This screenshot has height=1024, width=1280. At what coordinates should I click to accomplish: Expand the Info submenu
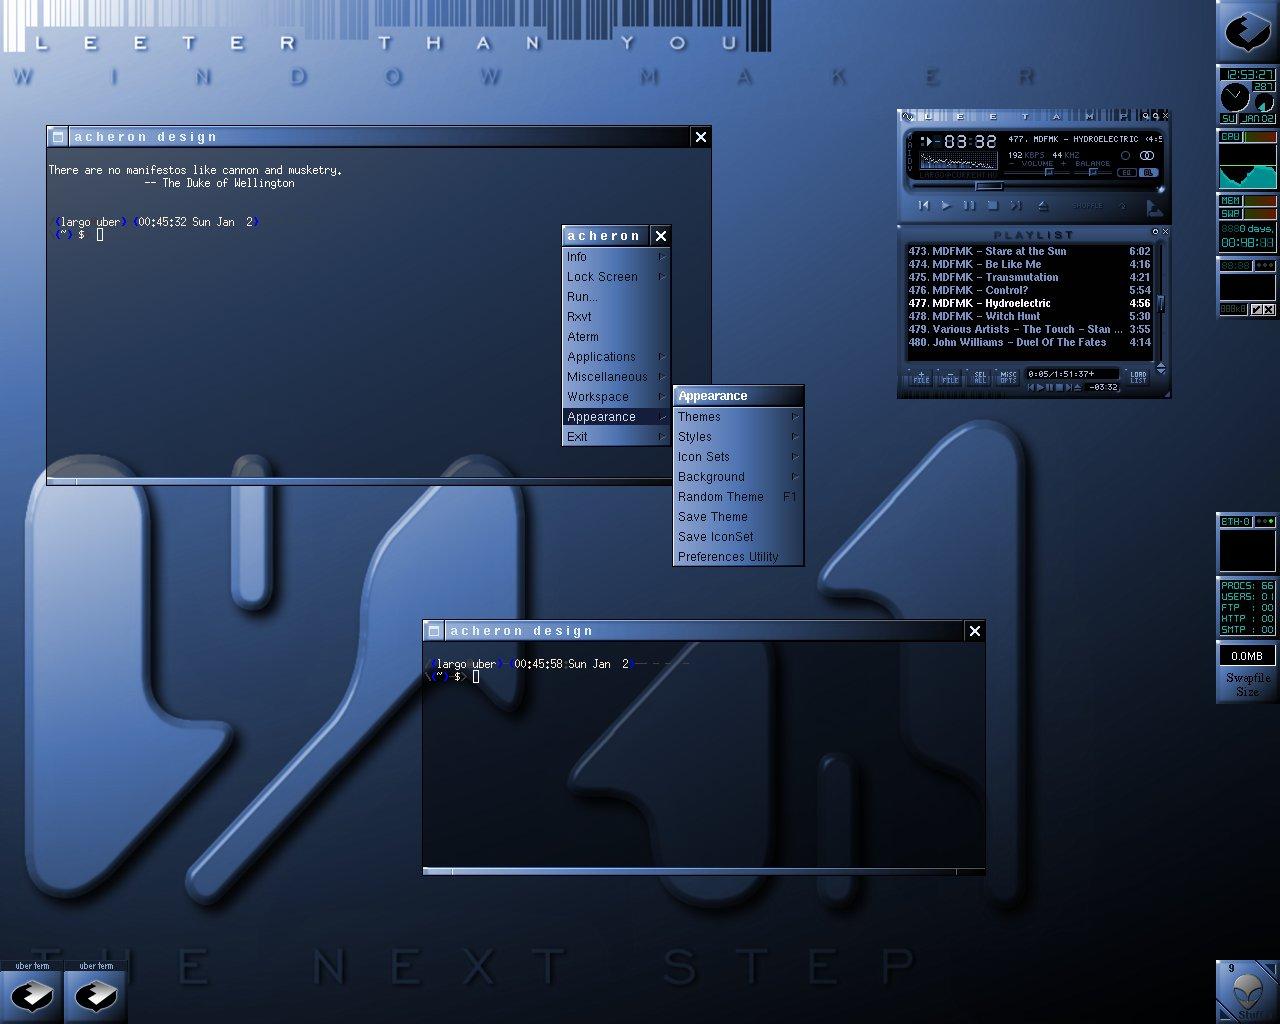pos(616,257)
